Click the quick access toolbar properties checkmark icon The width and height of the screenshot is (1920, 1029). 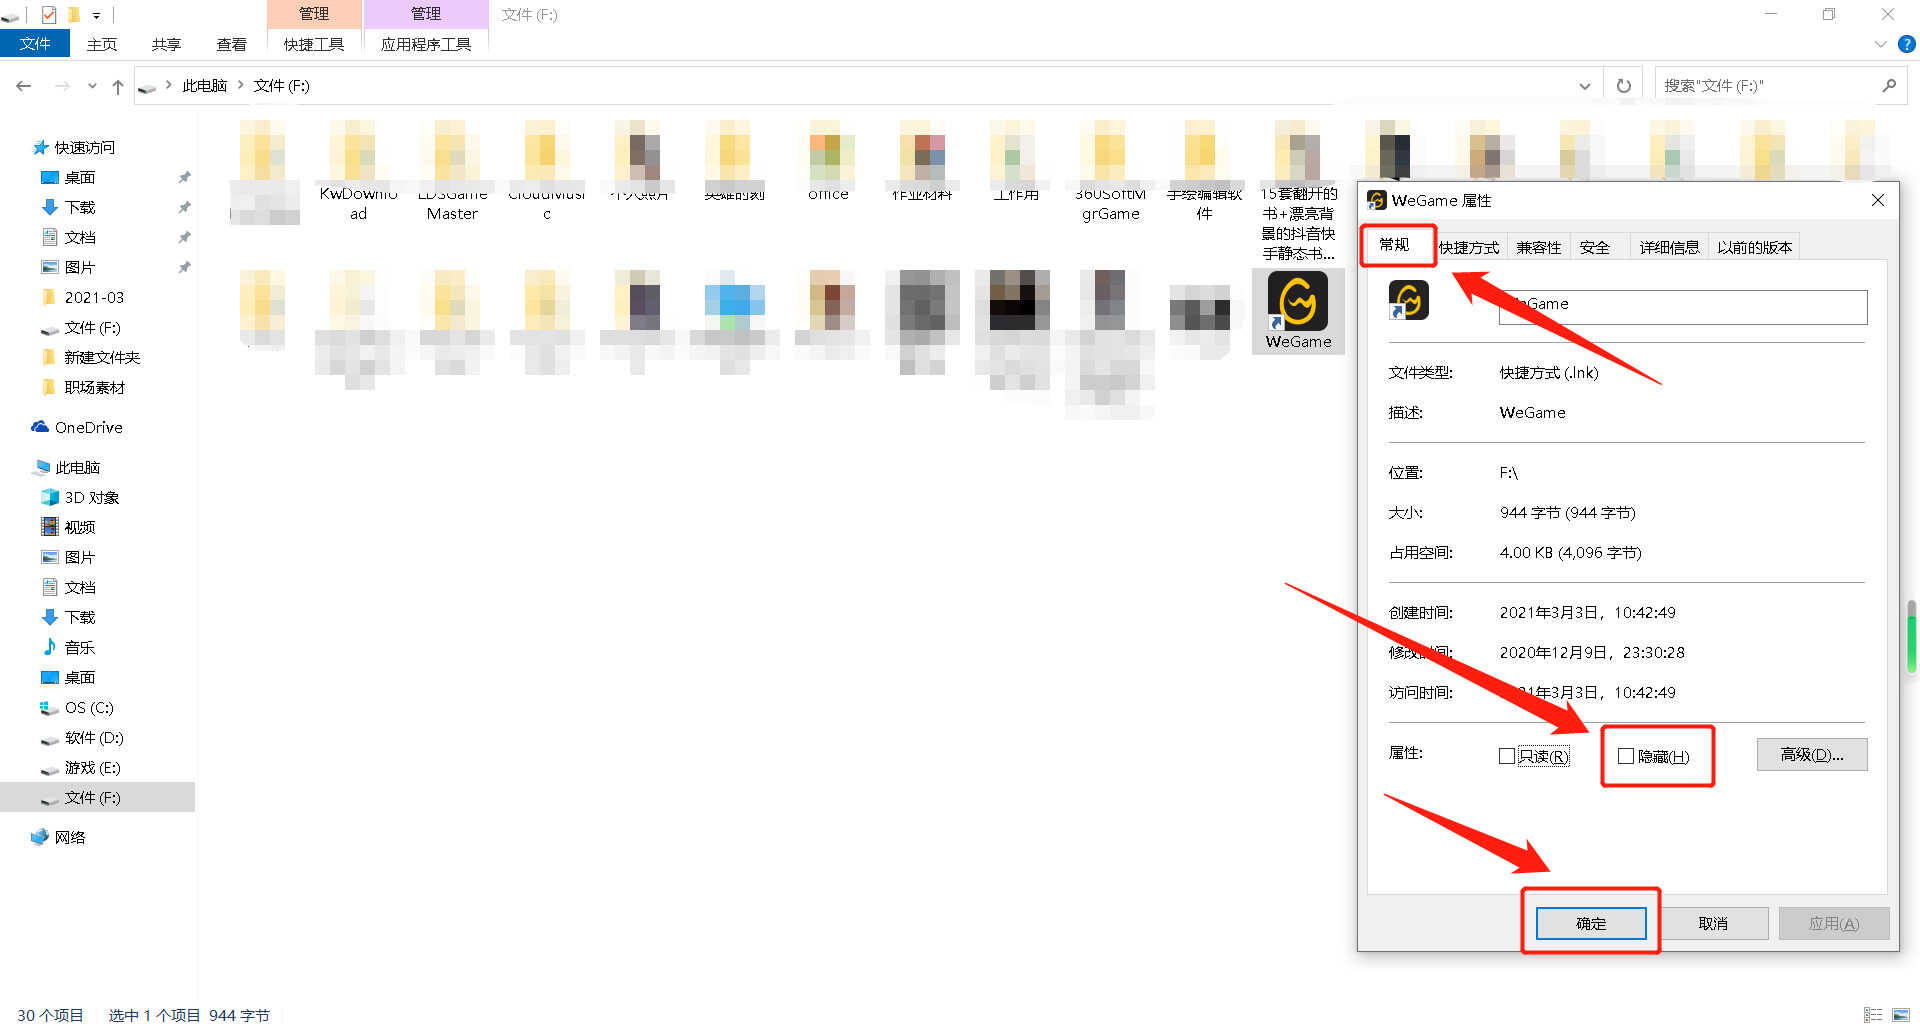49,14
